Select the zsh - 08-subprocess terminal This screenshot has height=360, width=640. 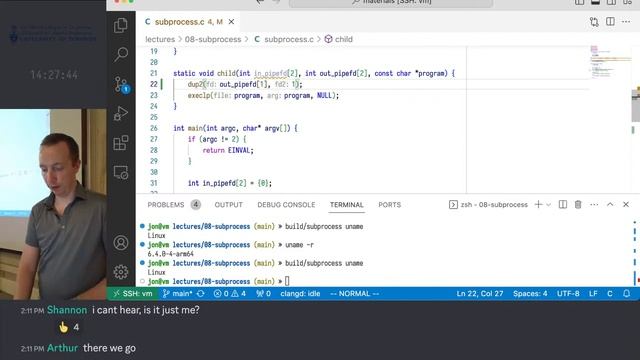(x=488, y=204)
